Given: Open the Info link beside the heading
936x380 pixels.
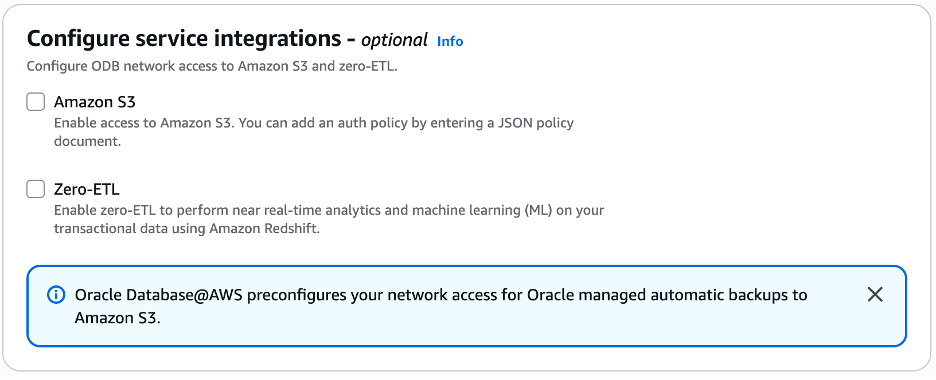Looking at the screenshot, I should click(450, 41).
